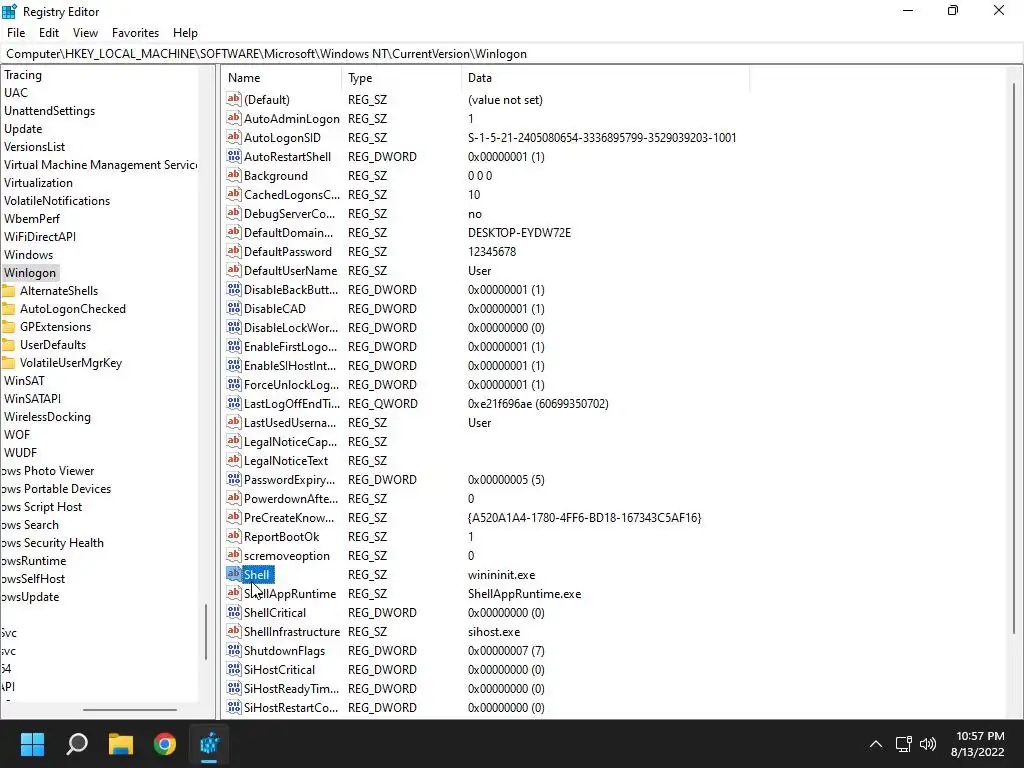
Task: Select the Virtualization tree key
Action: click(39, 183)
